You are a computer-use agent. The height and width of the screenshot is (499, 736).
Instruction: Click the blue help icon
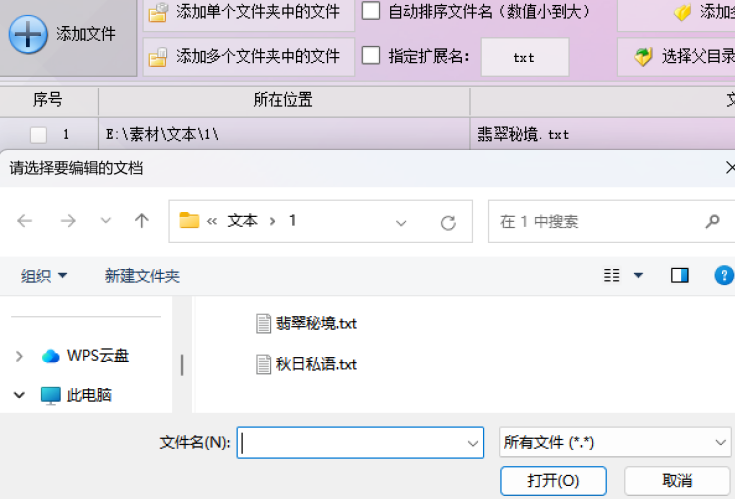(x=724, y=276)
